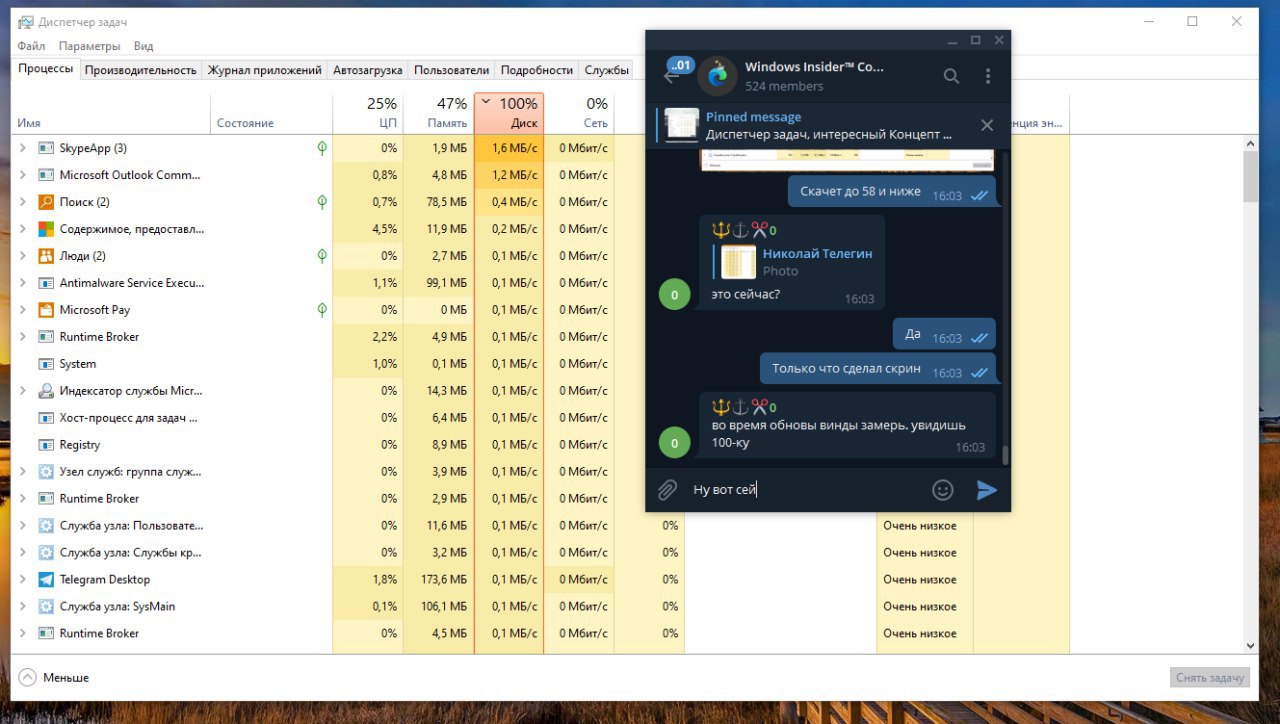Expand the SkypeApp (3) process group
Viewport: 1280px width, 724px height.
point(23,148)
